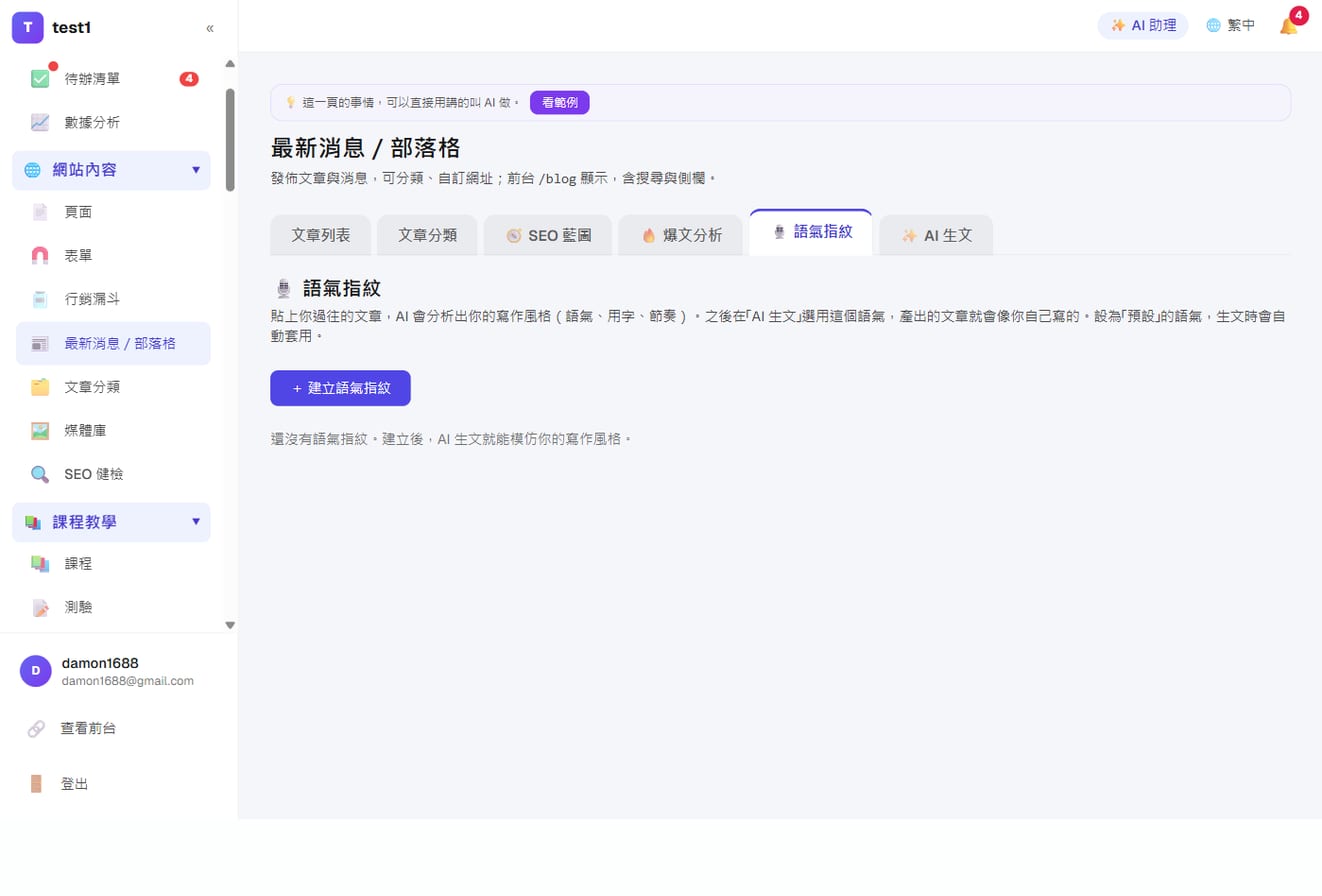Collapse the 網站內容 section arrow
1322x896 pixels.
tap(196, 170)
